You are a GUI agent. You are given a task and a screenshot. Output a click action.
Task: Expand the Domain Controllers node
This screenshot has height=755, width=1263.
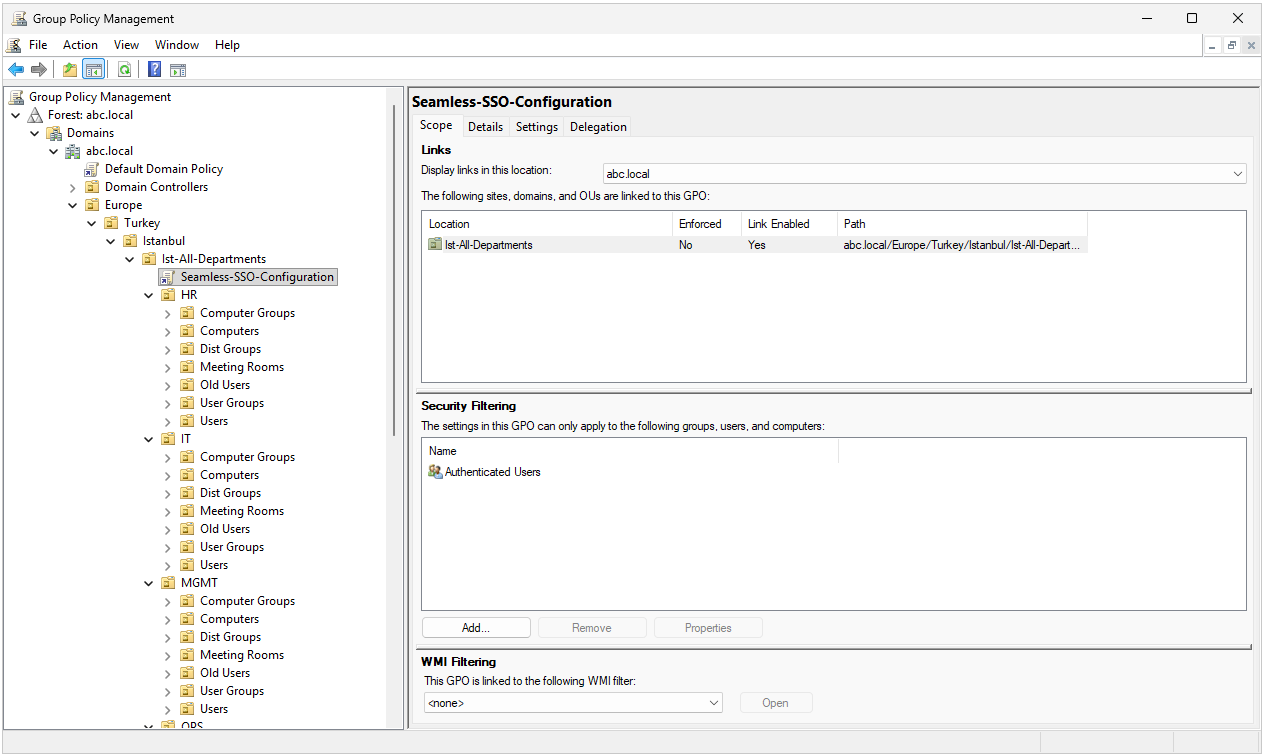73,187
